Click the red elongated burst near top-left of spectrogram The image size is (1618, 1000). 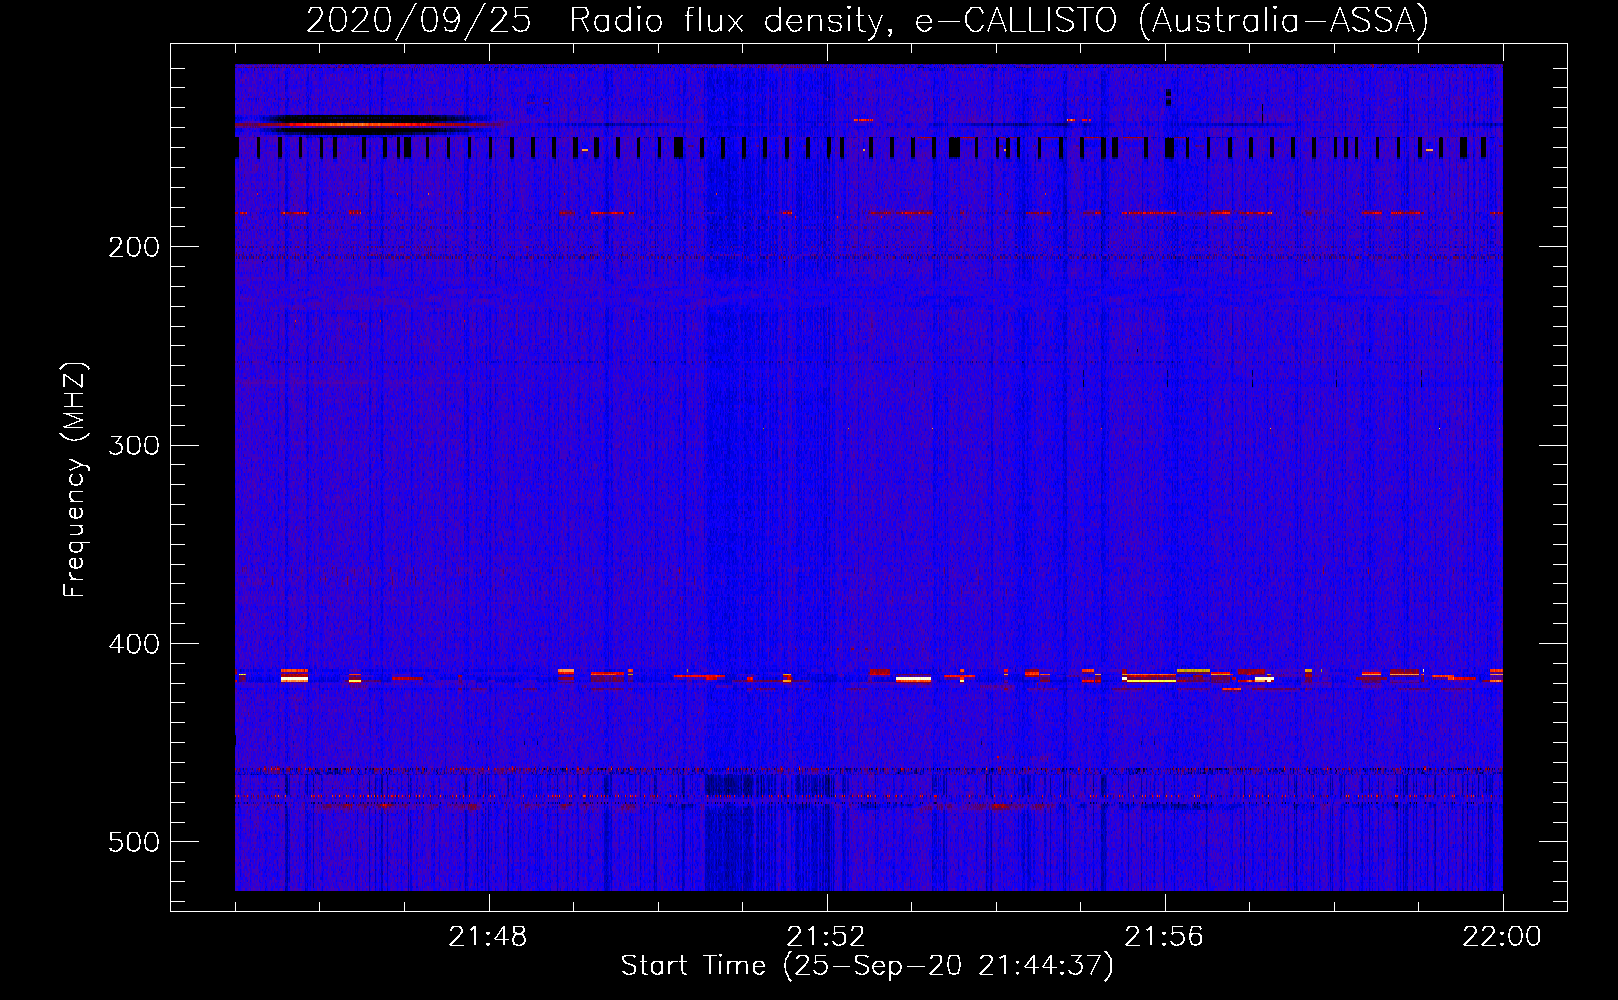(368, 125)
